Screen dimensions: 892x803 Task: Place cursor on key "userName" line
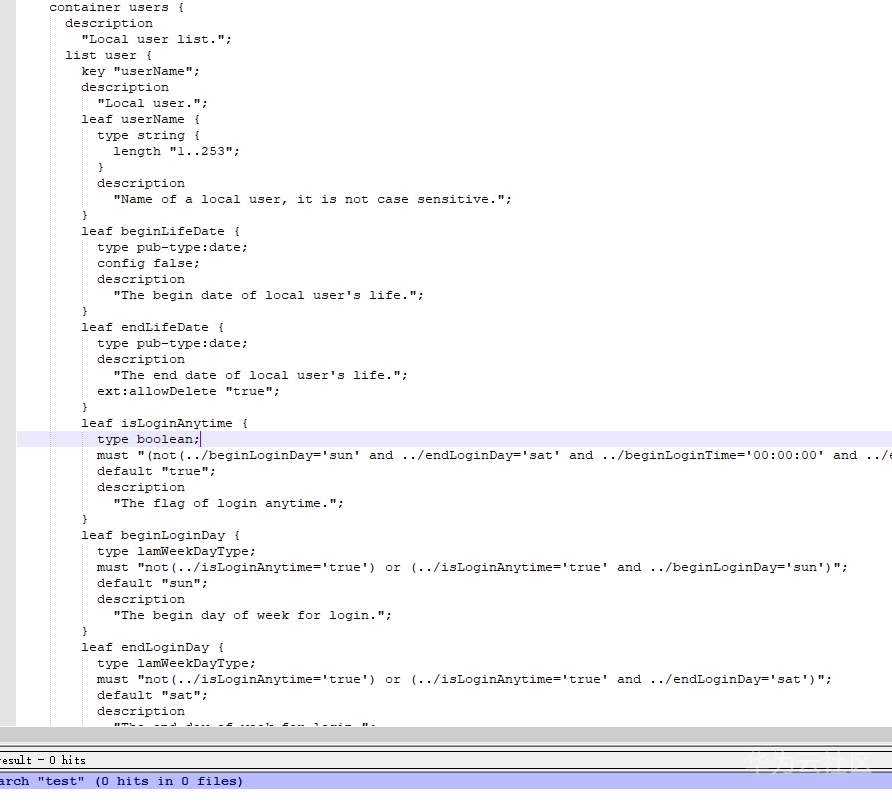pos(141,71)
